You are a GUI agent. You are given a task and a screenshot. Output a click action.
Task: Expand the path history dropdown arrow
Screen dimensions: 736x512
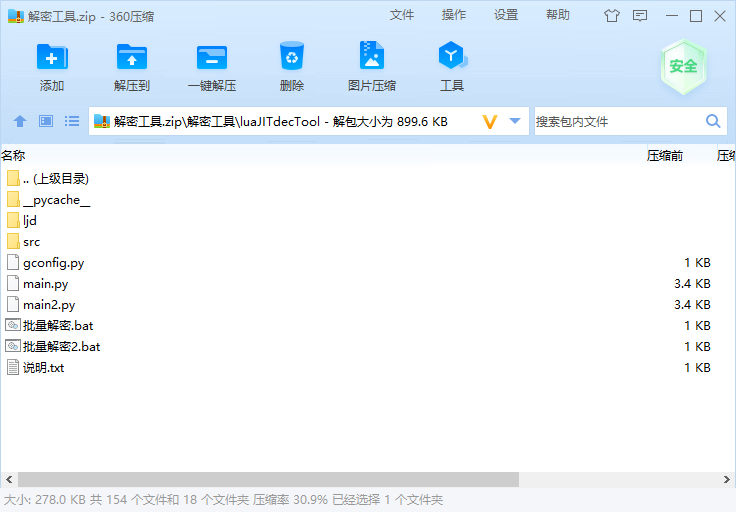[x=515, y=121]
